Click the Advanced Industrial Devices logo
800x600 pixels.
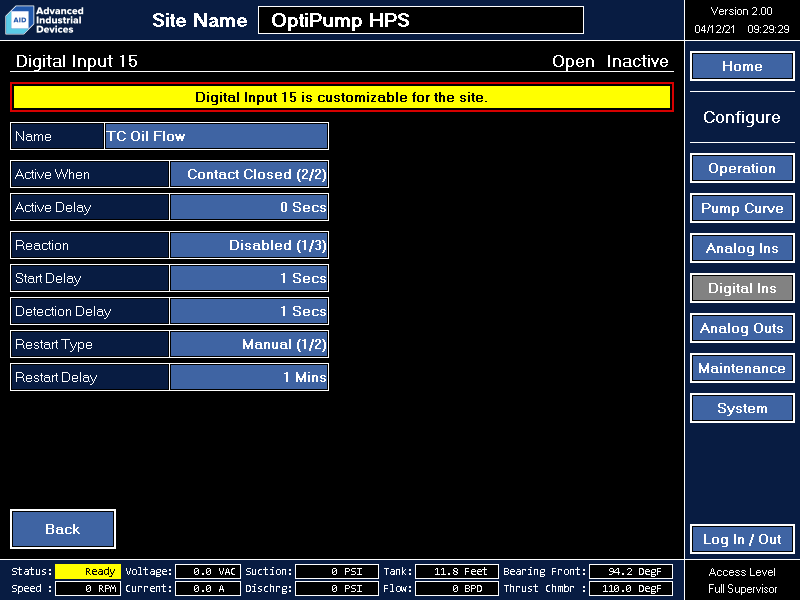pos(44,20)
